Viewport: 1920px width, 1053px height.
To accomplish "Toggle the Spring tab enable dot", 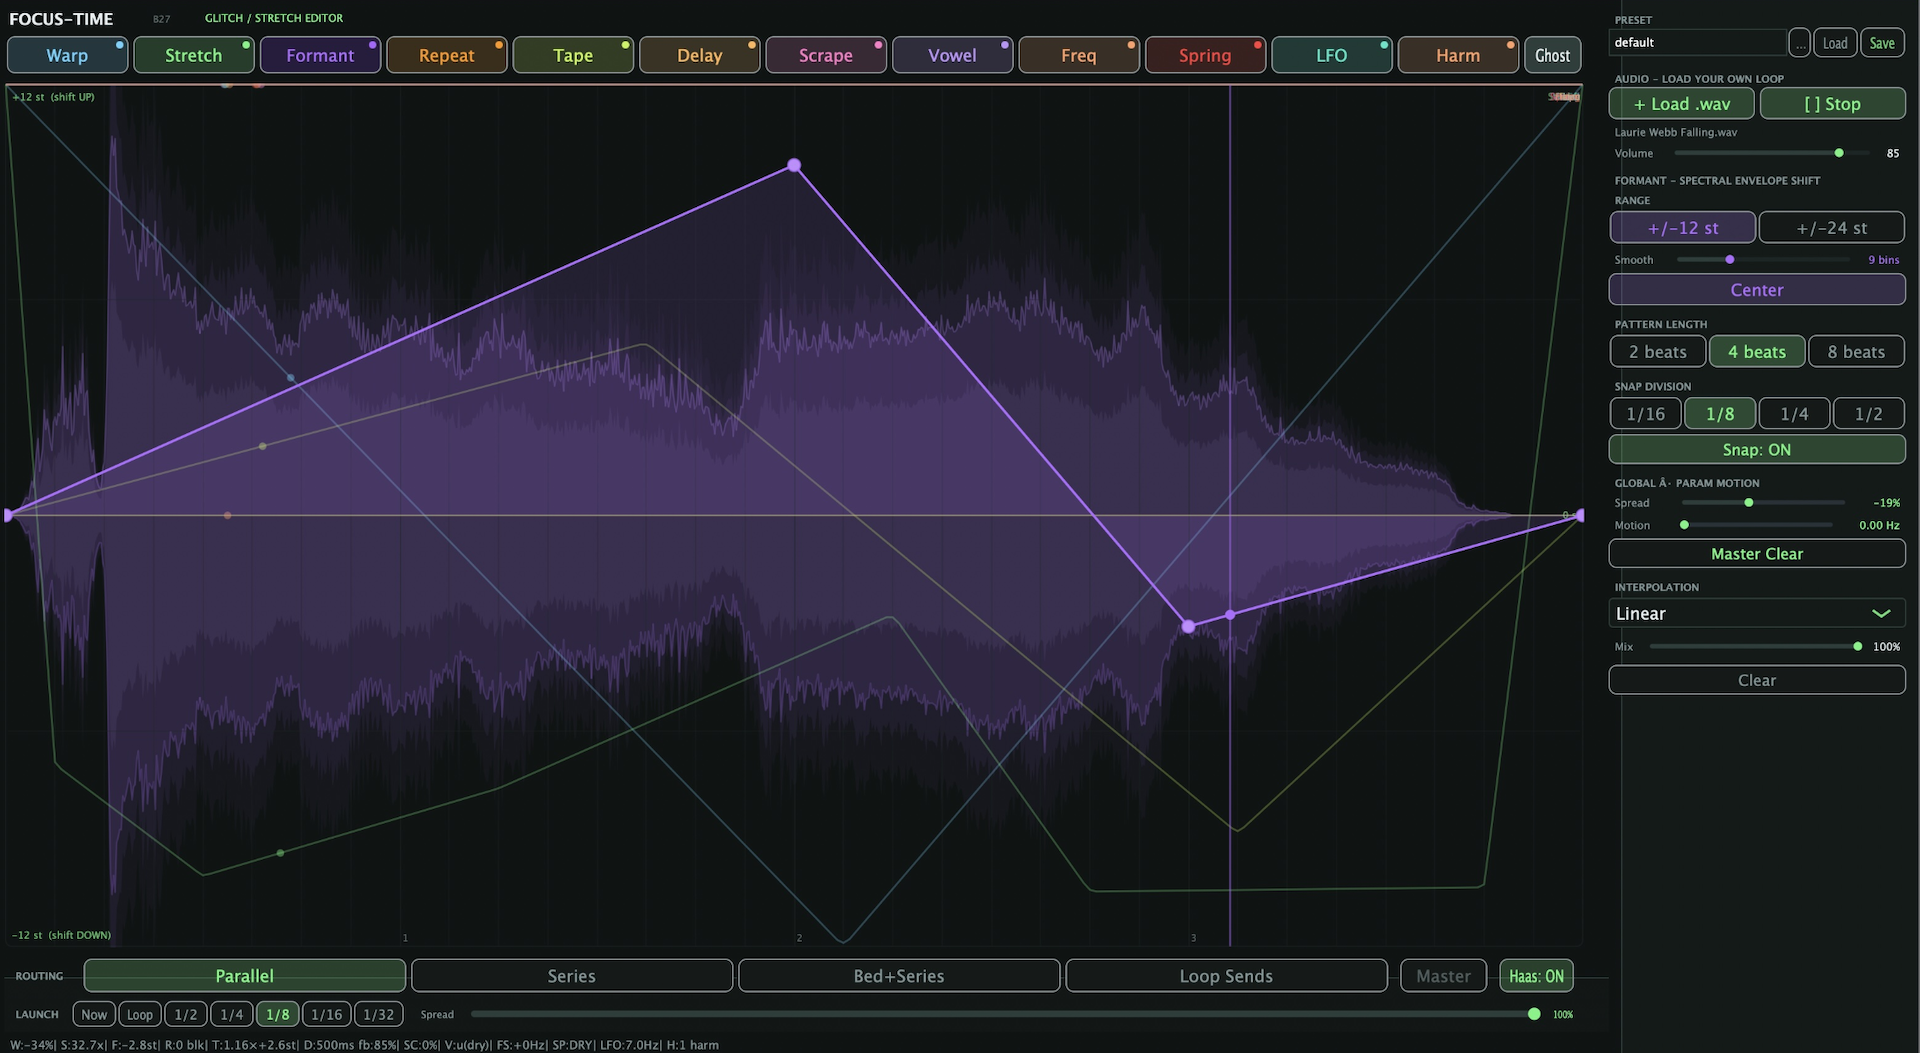I will [x=1258, y=45].
